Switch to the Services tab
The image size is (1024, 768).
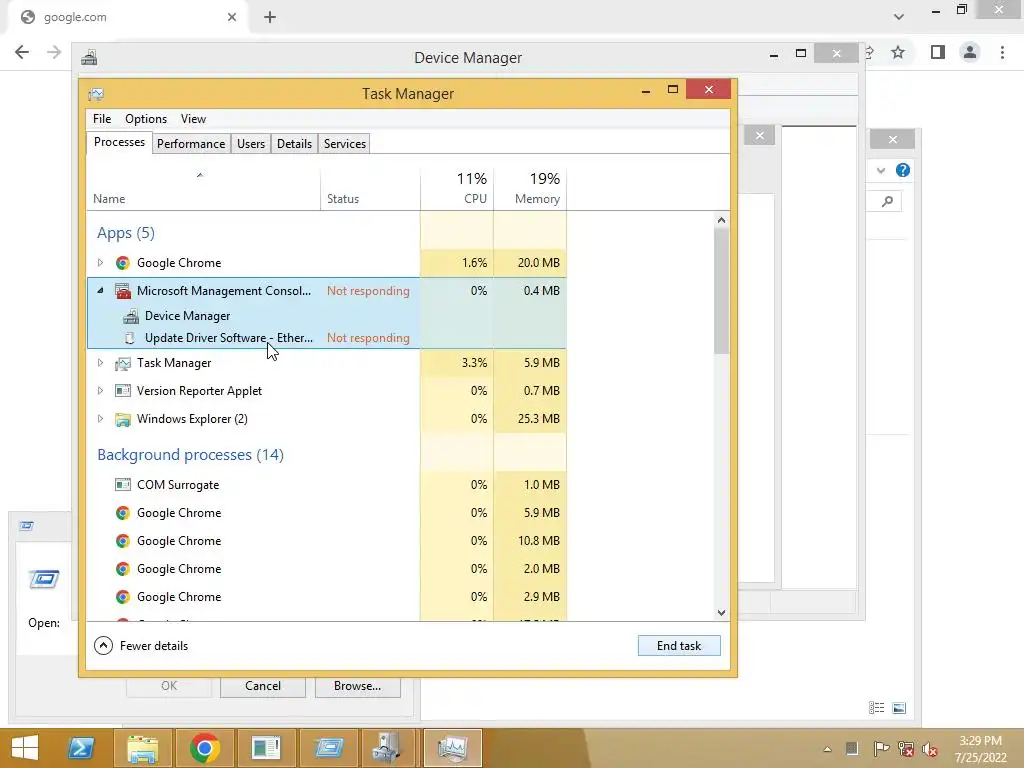[345, 144]
